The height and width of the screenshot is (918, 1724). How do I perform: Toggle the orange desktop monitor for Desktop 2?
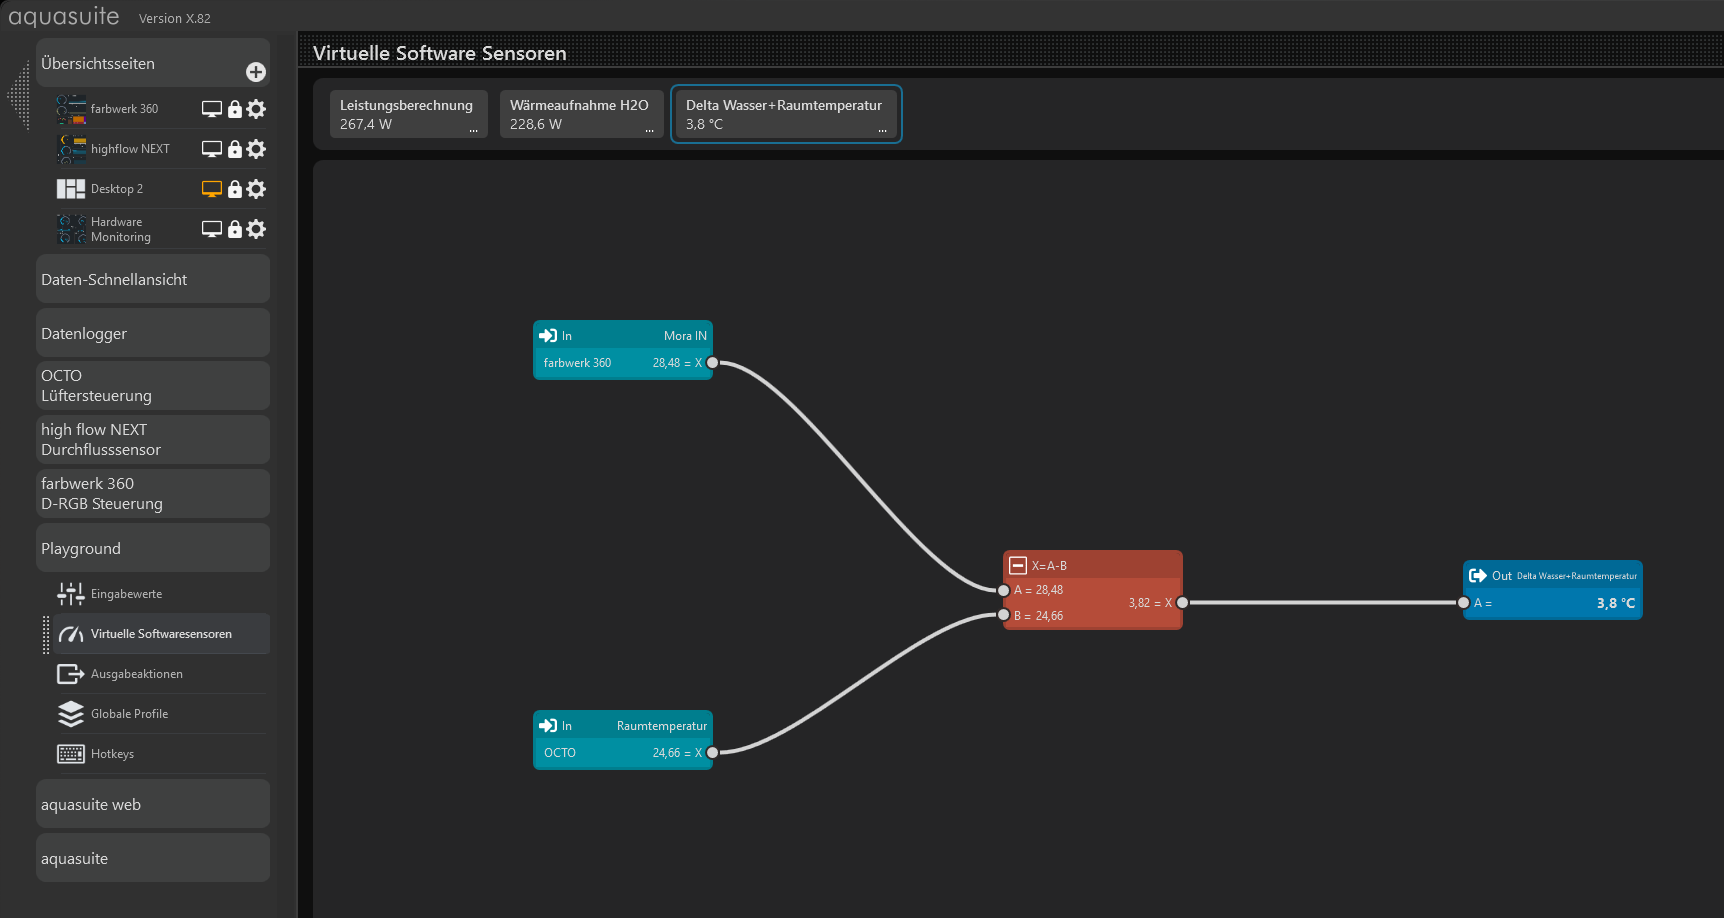pos(212,189)
